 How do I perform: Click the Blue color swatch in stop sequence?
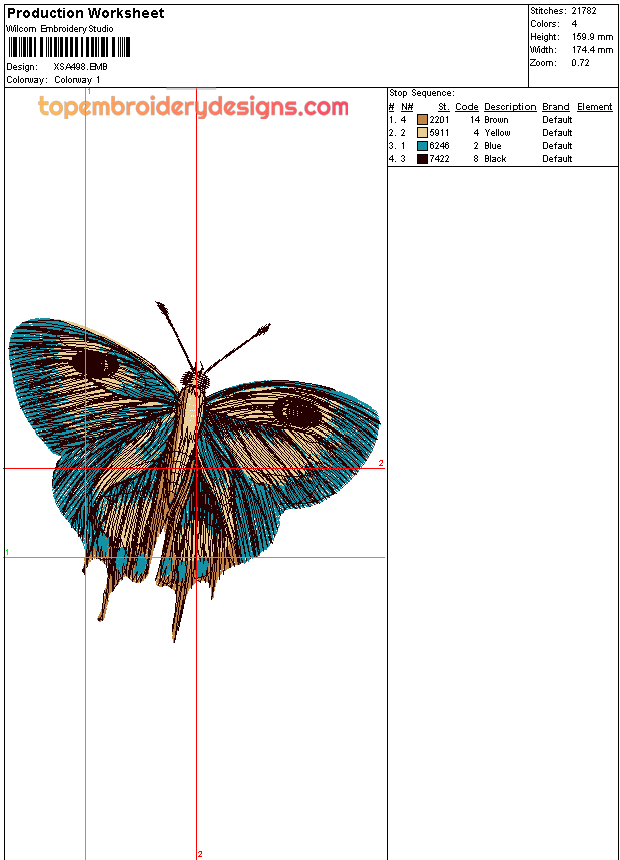(422, 146)
